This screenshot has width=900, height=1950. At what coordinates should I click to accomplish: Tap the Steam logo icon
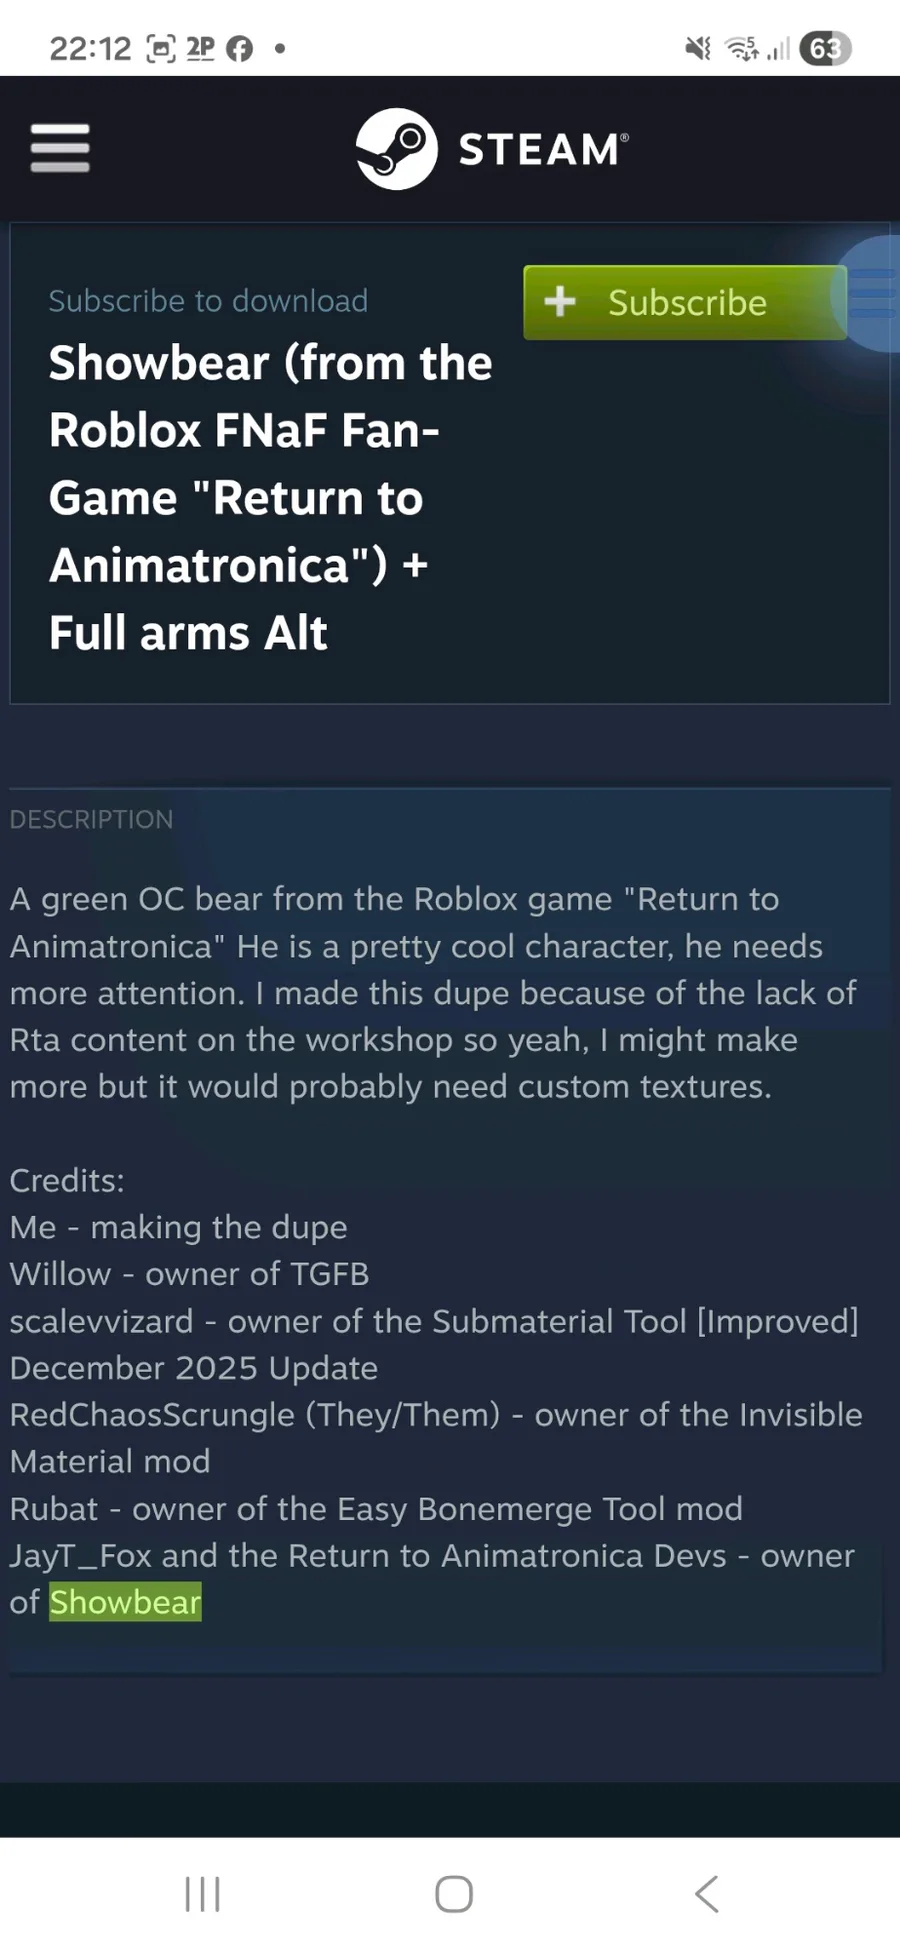(x=396, y=149)
